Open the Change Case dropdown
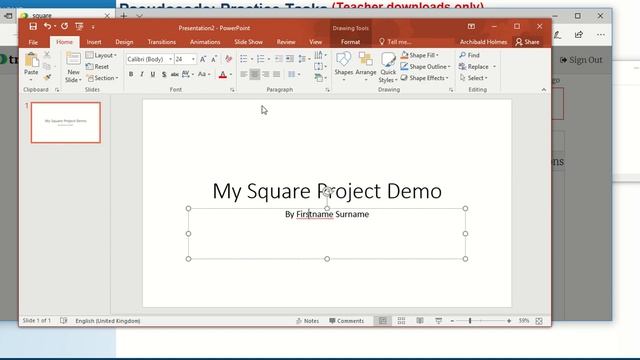The image size is (640, 360). click(x=204, y=74)
